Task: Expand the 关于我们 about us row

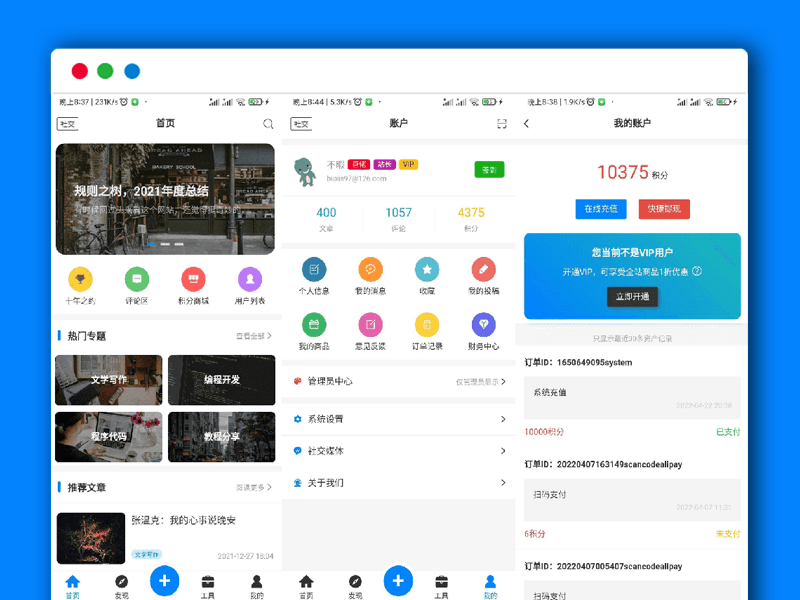Action: coord(398,480)
